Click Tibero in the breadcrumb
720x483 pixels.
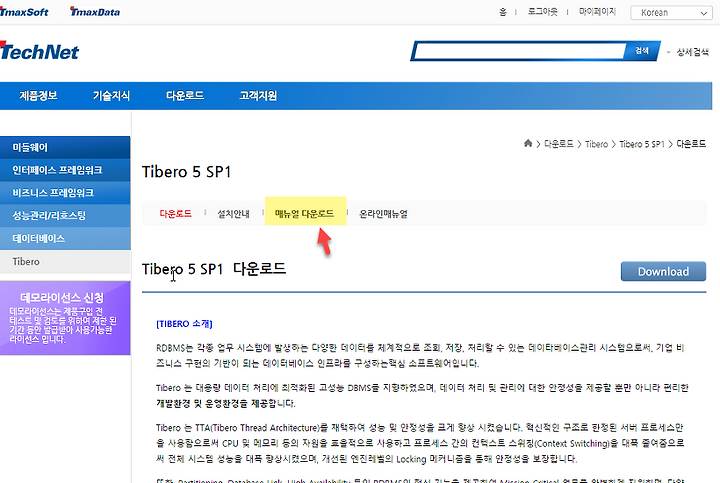tap(596, 144)
